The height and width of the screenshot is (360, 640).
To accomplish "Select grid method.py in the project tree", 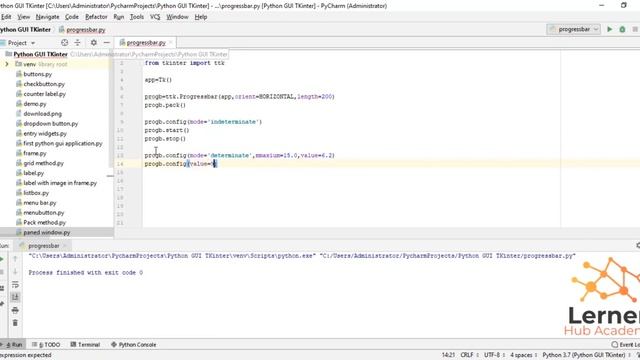I will [x=43, y=163].
